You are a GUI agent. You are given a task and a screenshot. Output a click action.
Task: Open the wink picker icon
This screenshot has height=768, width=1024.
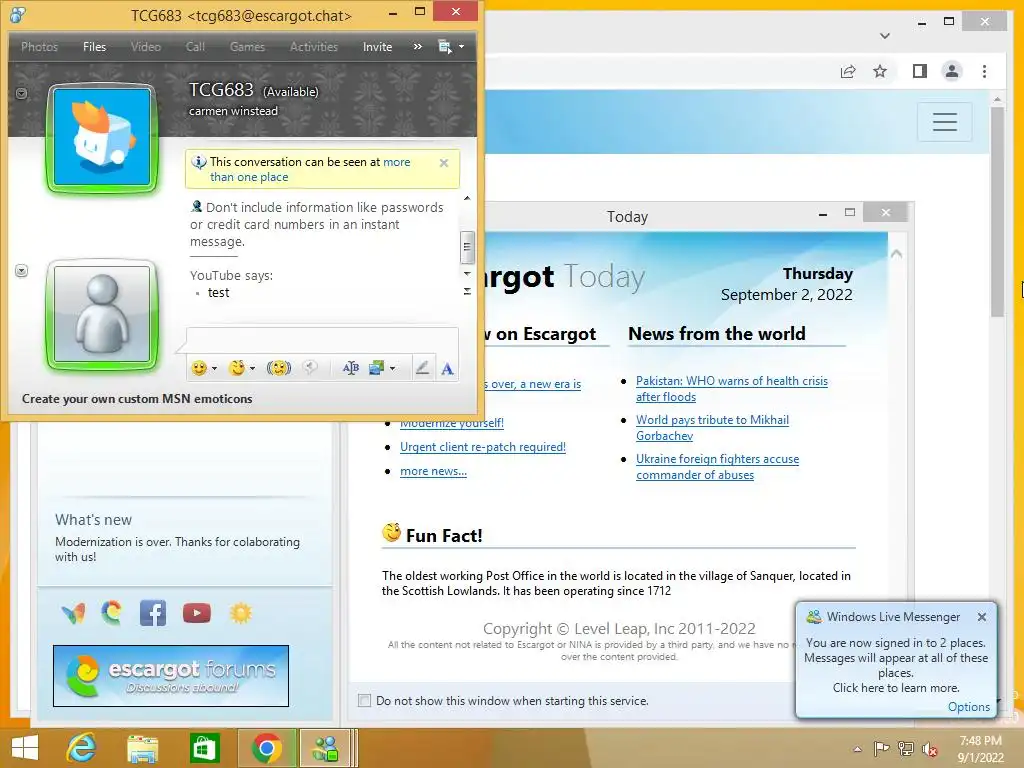(x=236, y=368)
